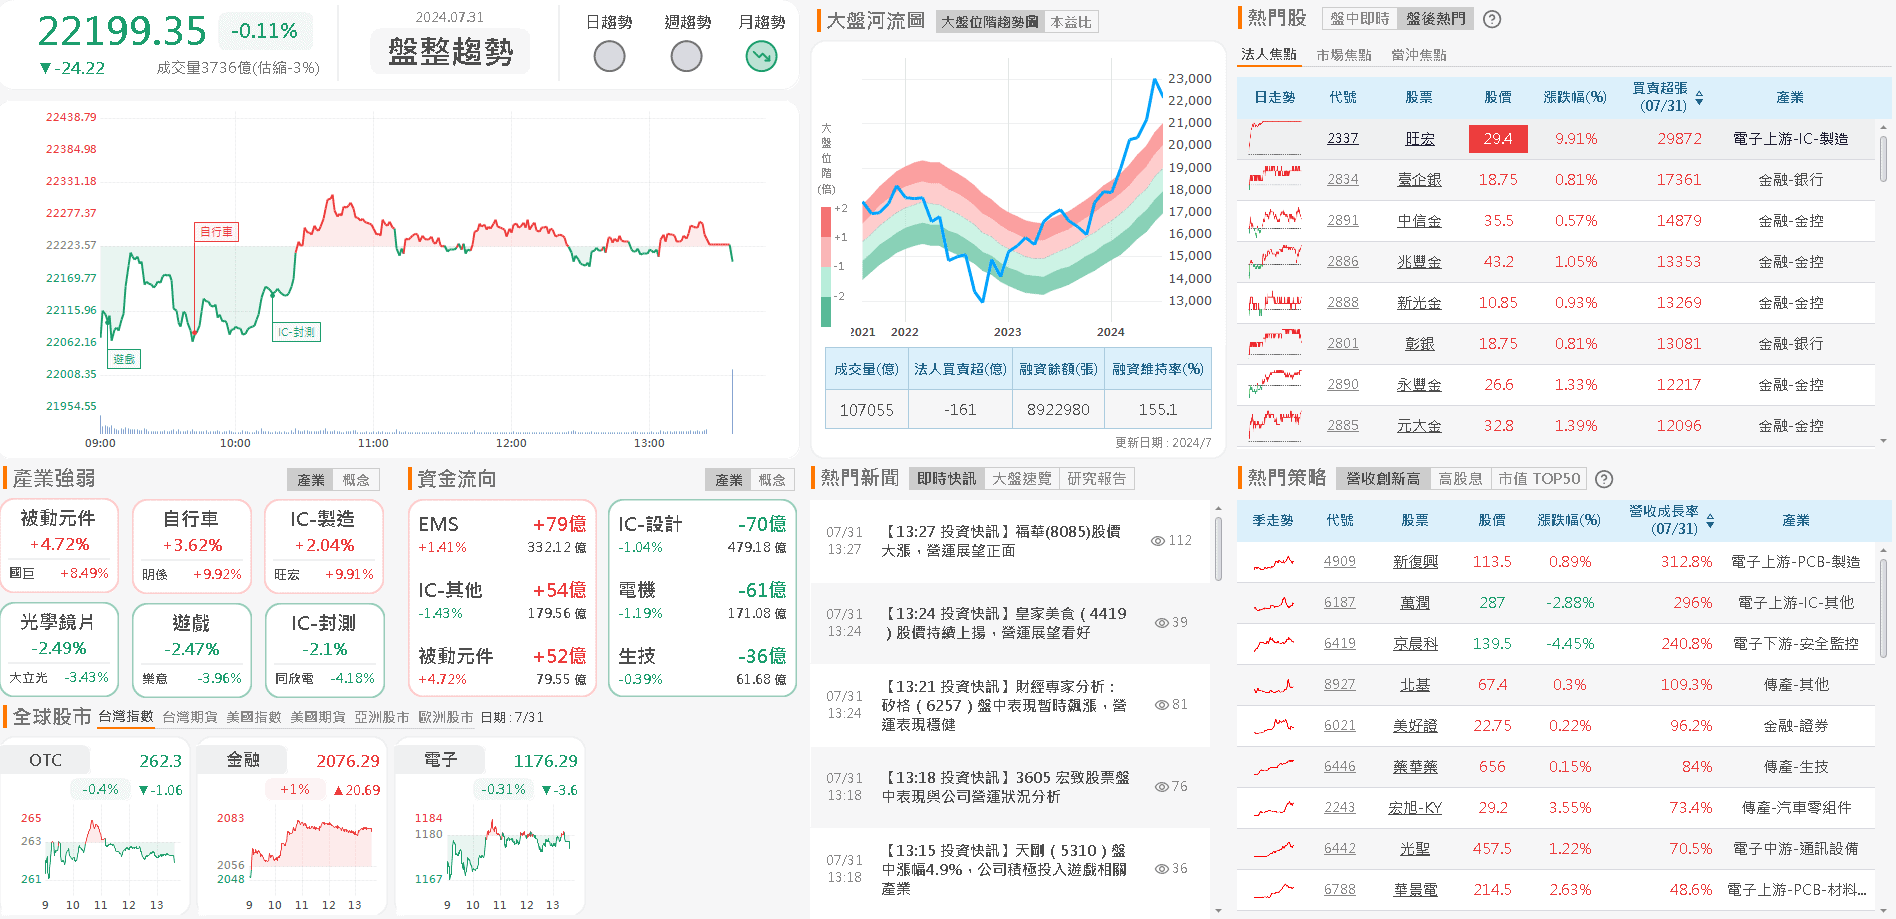
Task: Sort 熱門股 by 買賣超張 arrows
Action: coord(1699,97)
